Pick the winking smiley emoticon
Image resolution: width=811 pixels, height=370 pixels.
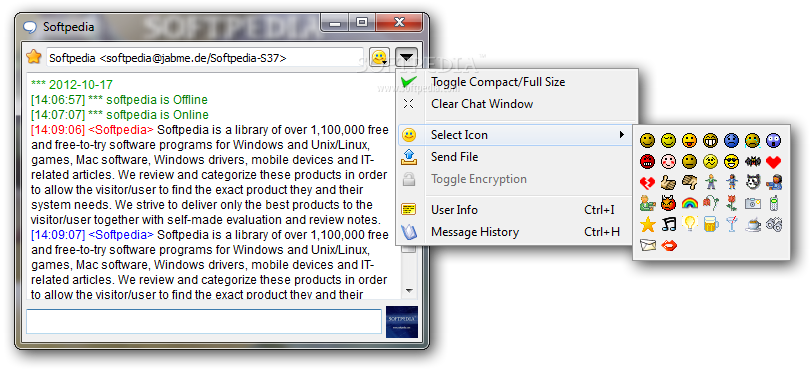point(668,140)
